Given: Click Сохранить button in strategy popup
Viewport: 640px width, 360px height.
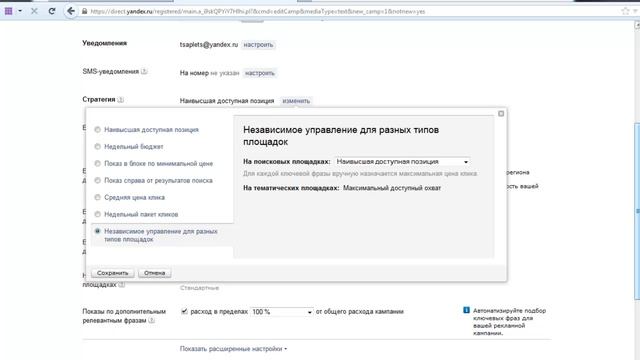Looking at the screenshot, I should tap(113, 273).
